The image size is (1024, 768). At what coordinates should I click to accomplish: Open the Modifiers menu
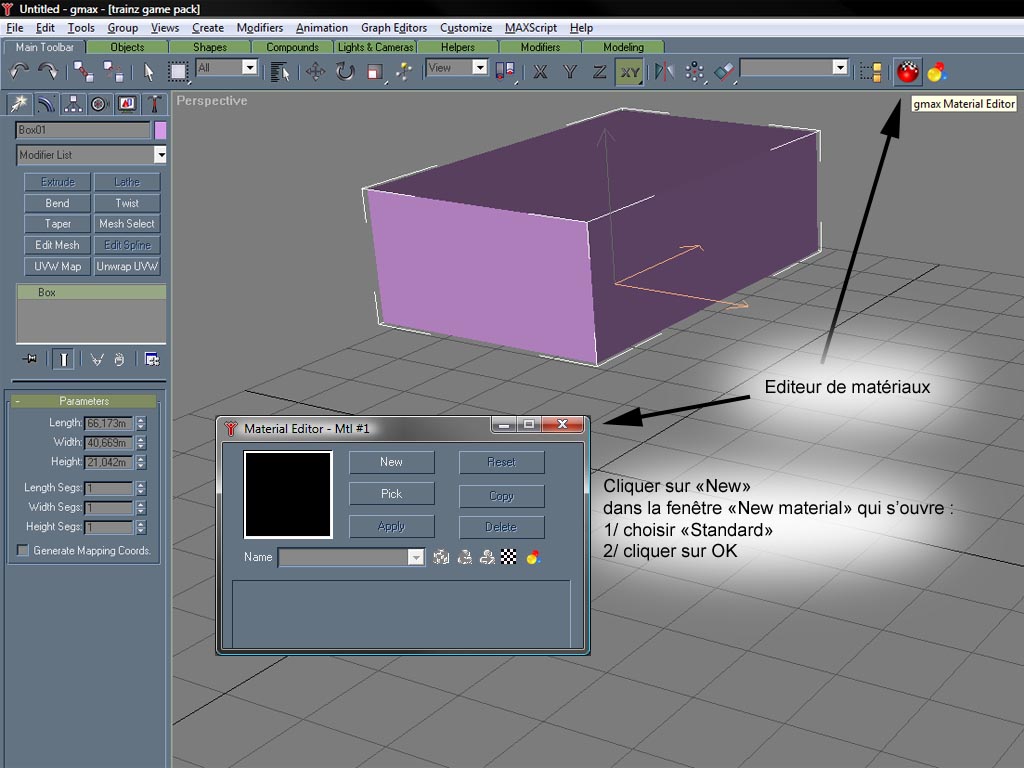(260, 28)
